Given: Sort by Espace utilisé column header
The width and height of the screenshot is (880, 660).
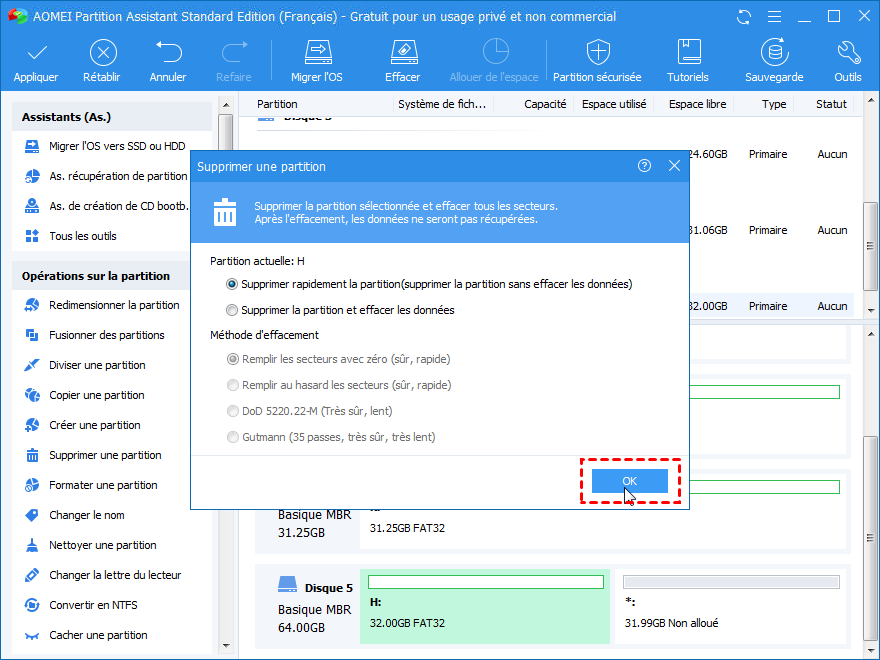Looking at the screenshot, I should [x=613, y=104].
